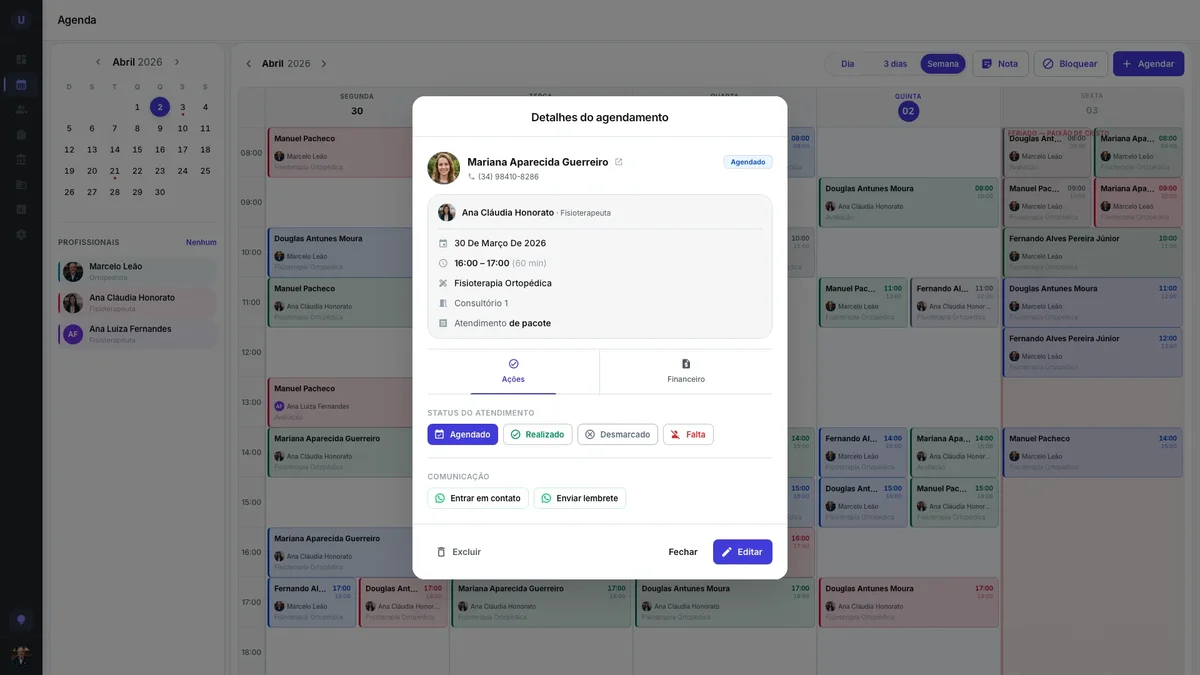This screenshot has height=675, width=1200.
Task: Click the lightbulb icon in sidebar bottom
Action: pos(21,620)
